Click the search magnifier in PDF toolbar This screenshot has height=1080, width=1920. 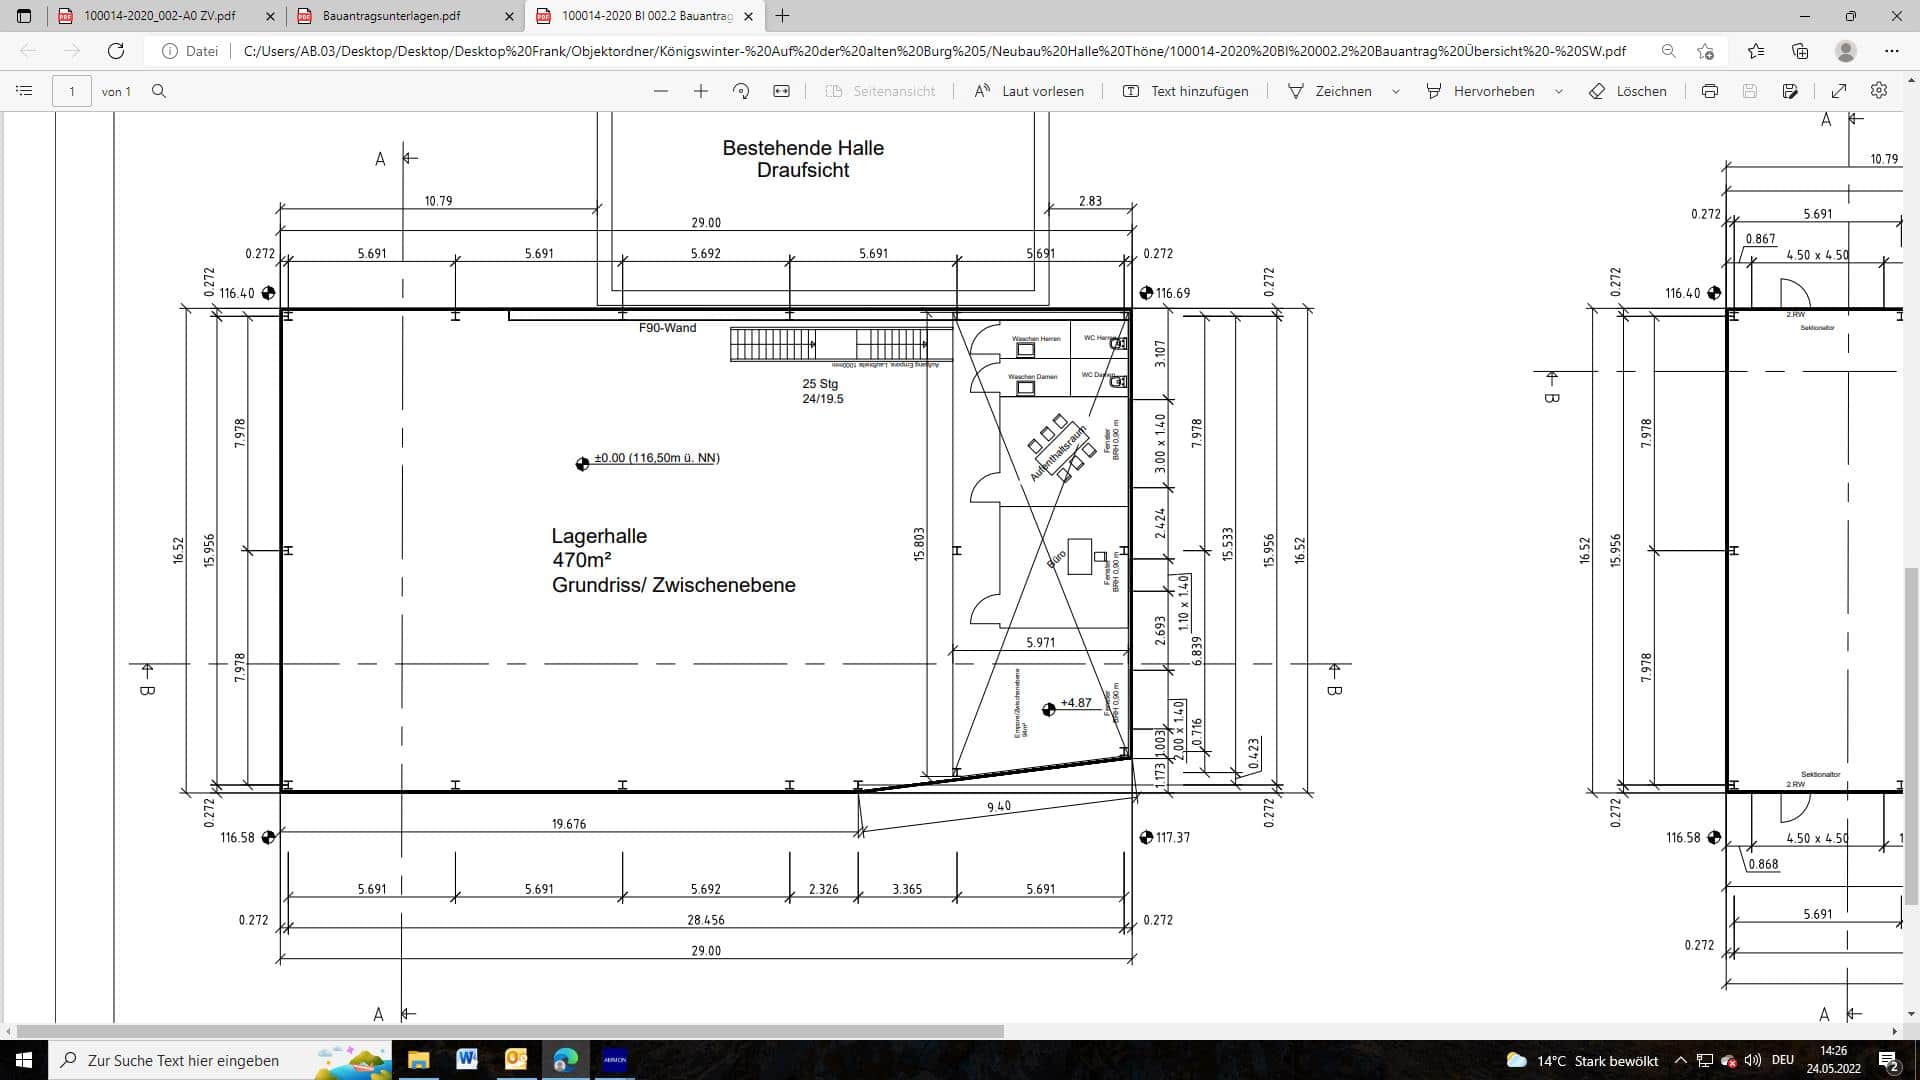[x=159, y=91]
